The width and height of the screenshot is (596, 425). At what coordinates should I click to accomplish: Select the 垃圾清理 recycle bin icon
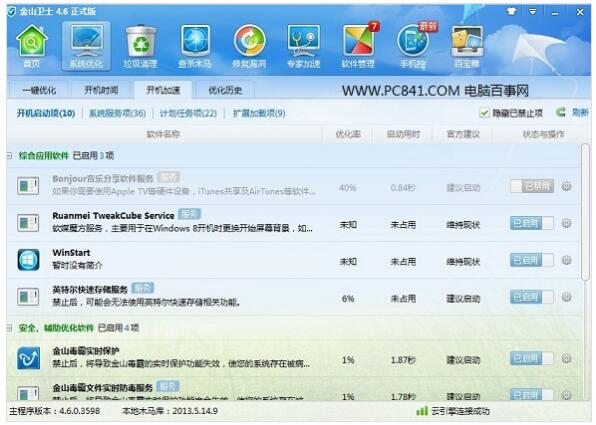[140, 46]
